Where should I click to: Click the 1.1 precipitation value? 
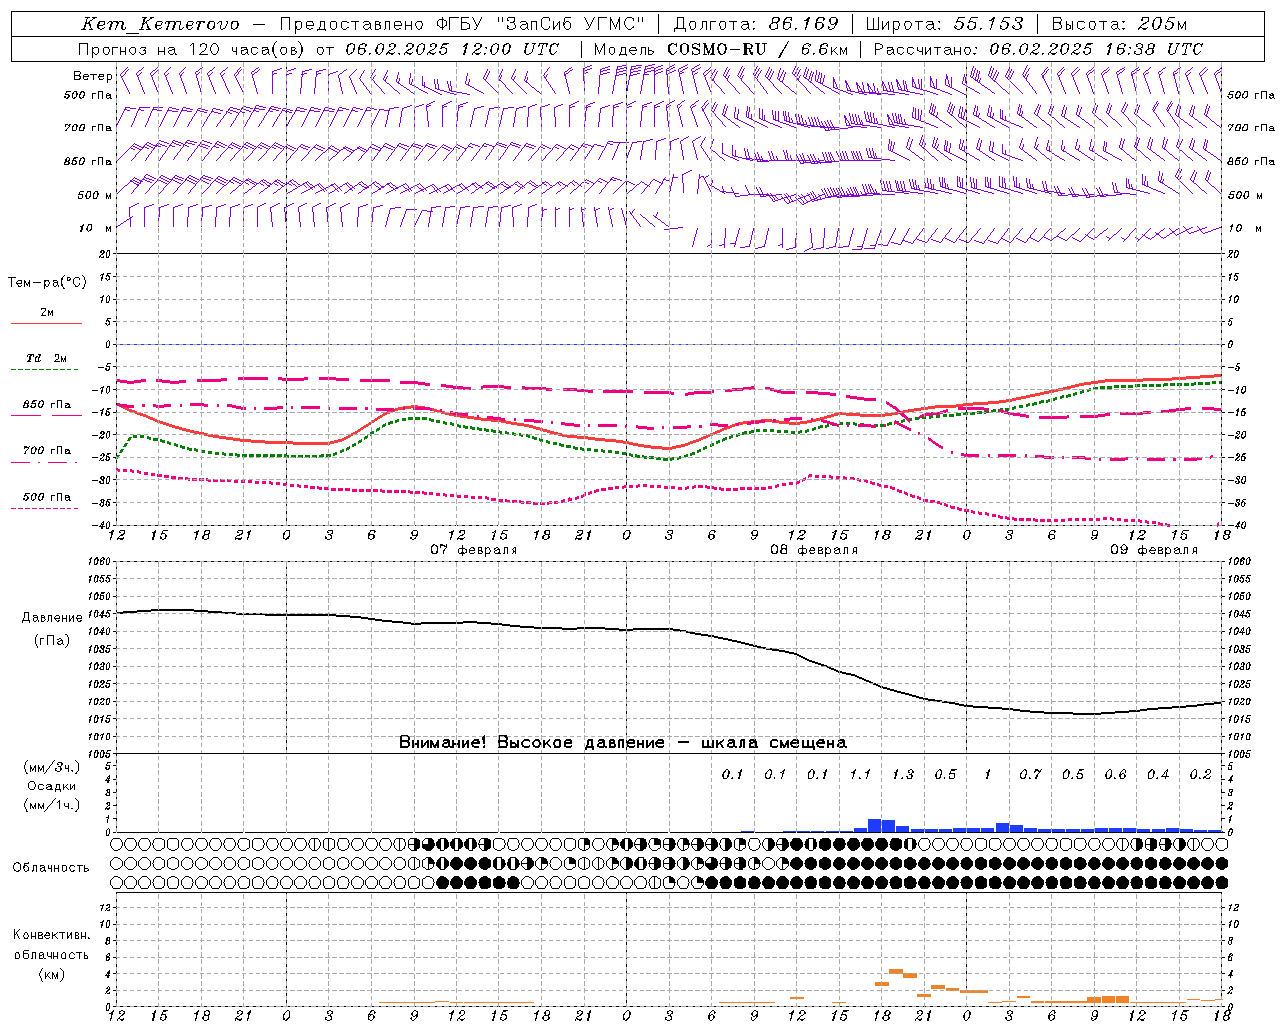[x=860, y=774]
